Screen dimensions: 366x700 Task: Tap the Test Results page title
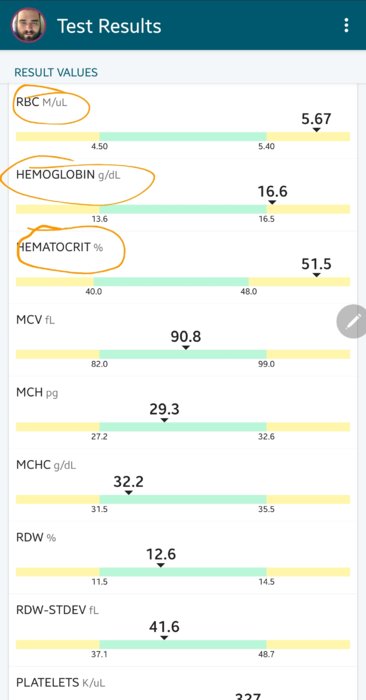109,26
